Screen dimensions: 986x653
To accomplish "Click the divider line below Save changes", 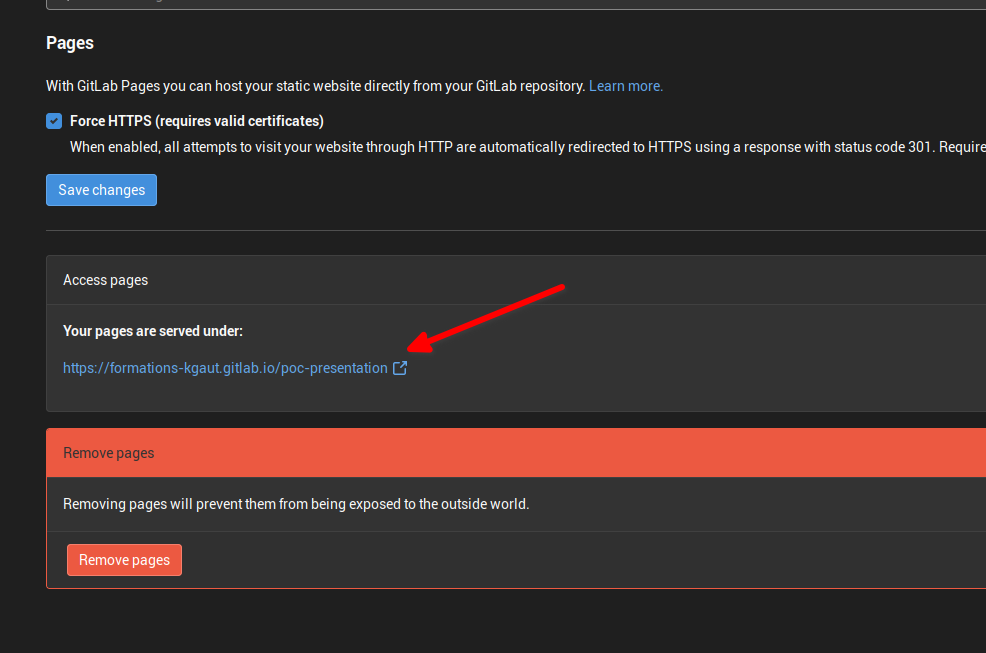I will pyautogui.click(x=500, y=230).
